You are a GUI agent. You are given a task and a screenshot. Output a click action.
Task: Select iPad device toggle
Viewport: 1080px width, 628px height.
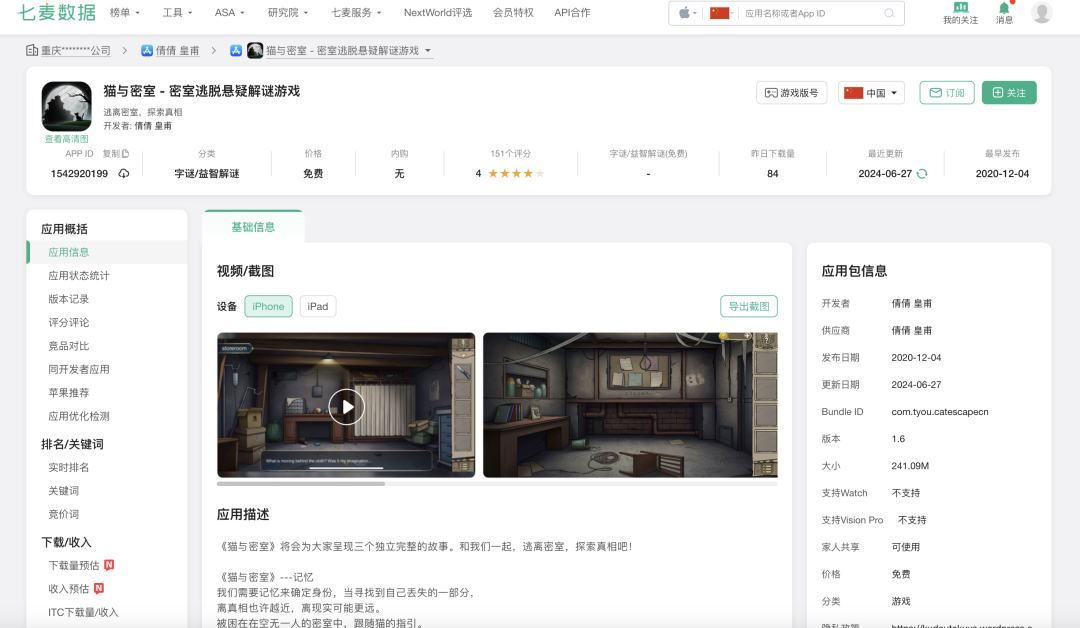318,306
